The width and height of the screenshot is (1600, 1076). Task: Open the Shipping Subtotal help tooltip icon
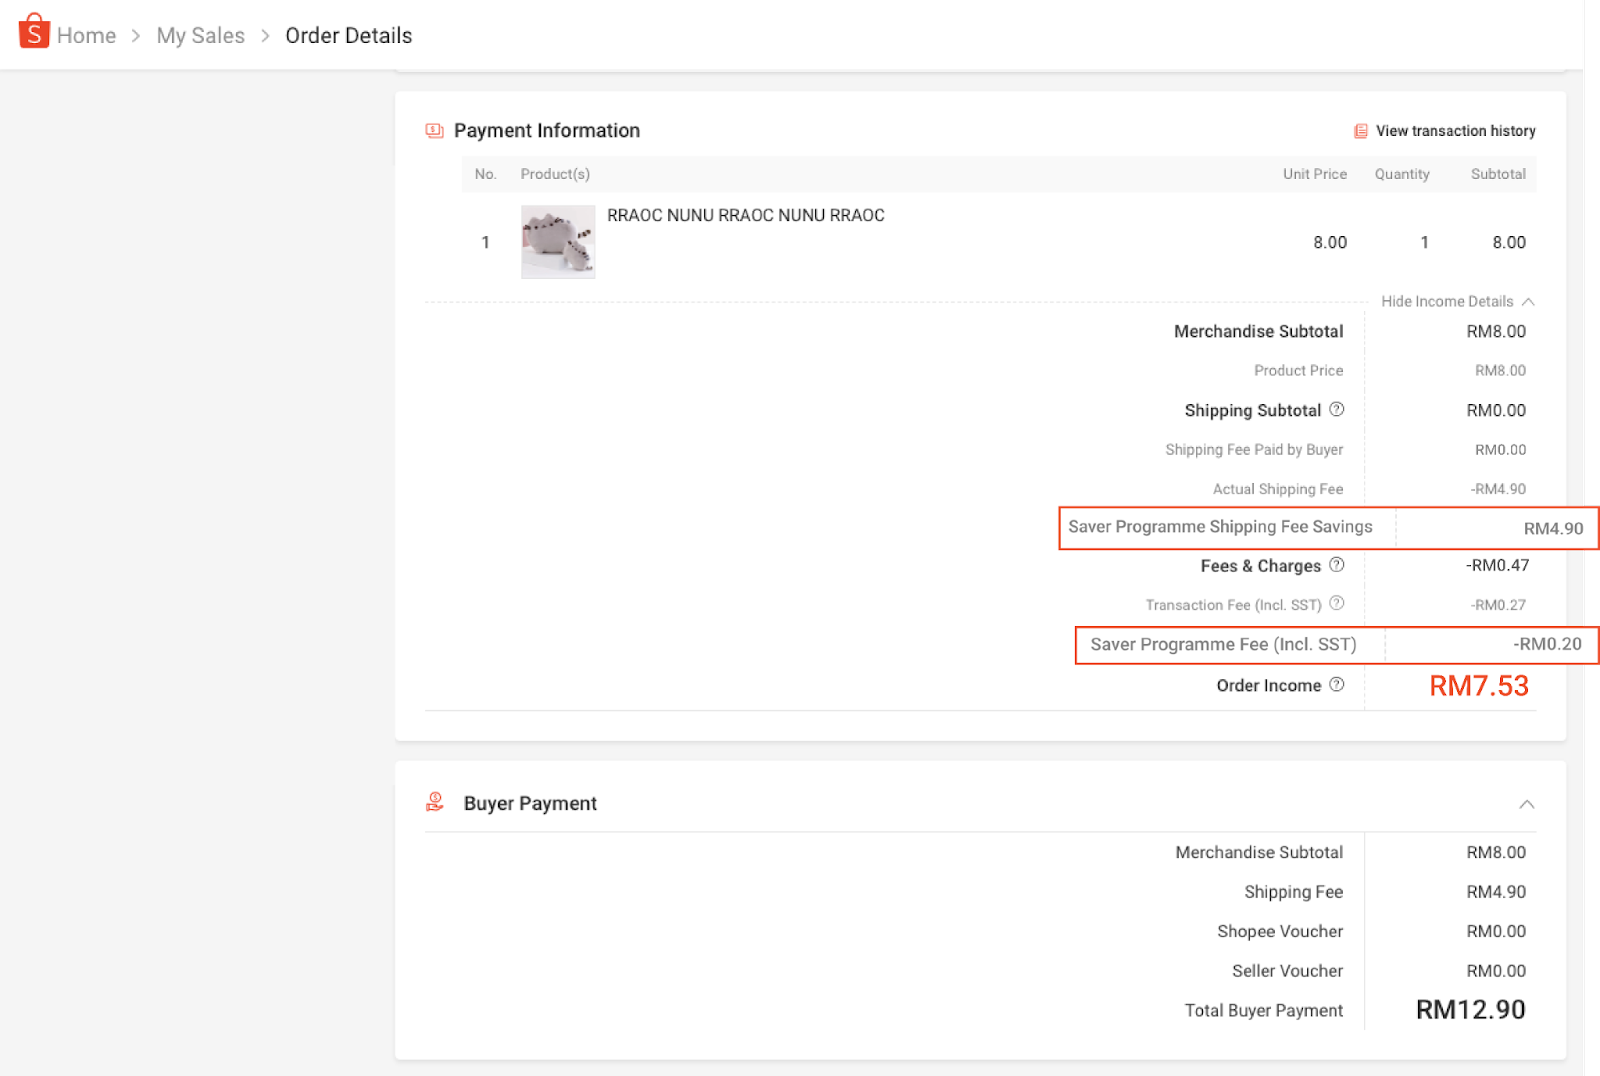pyautogui.click(x=1338, y=409)
